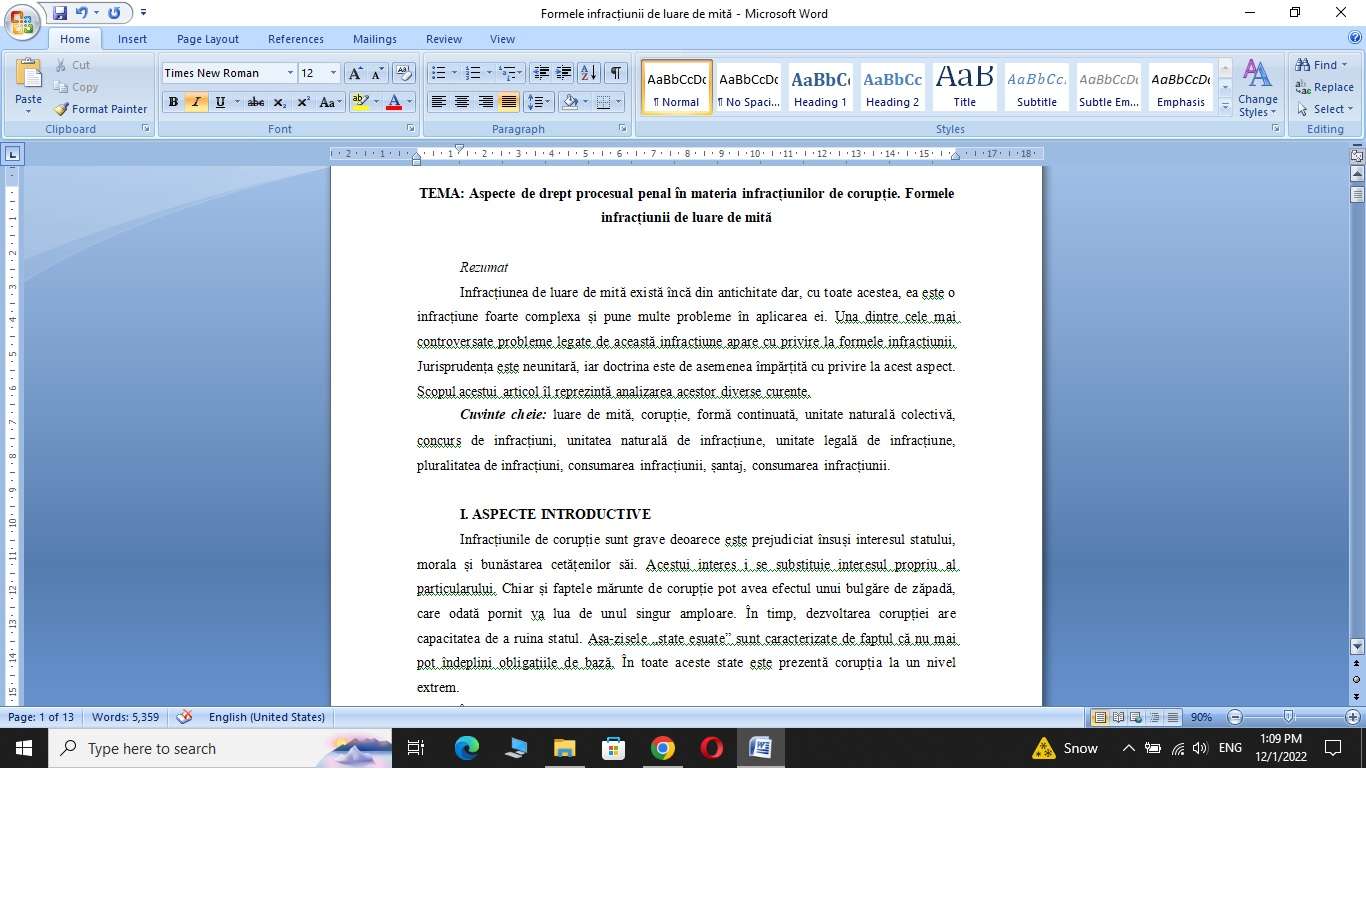The width and height of the screenshot is (1366, 902).
Task: Open the Page Layout tab
Action: click(x=207, y=39)
